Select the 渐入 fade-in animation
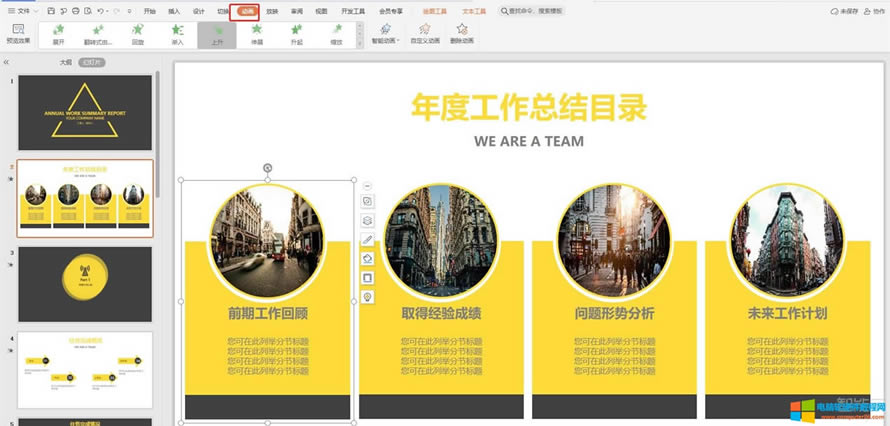 pyautogui.click(x=177, y=36)
